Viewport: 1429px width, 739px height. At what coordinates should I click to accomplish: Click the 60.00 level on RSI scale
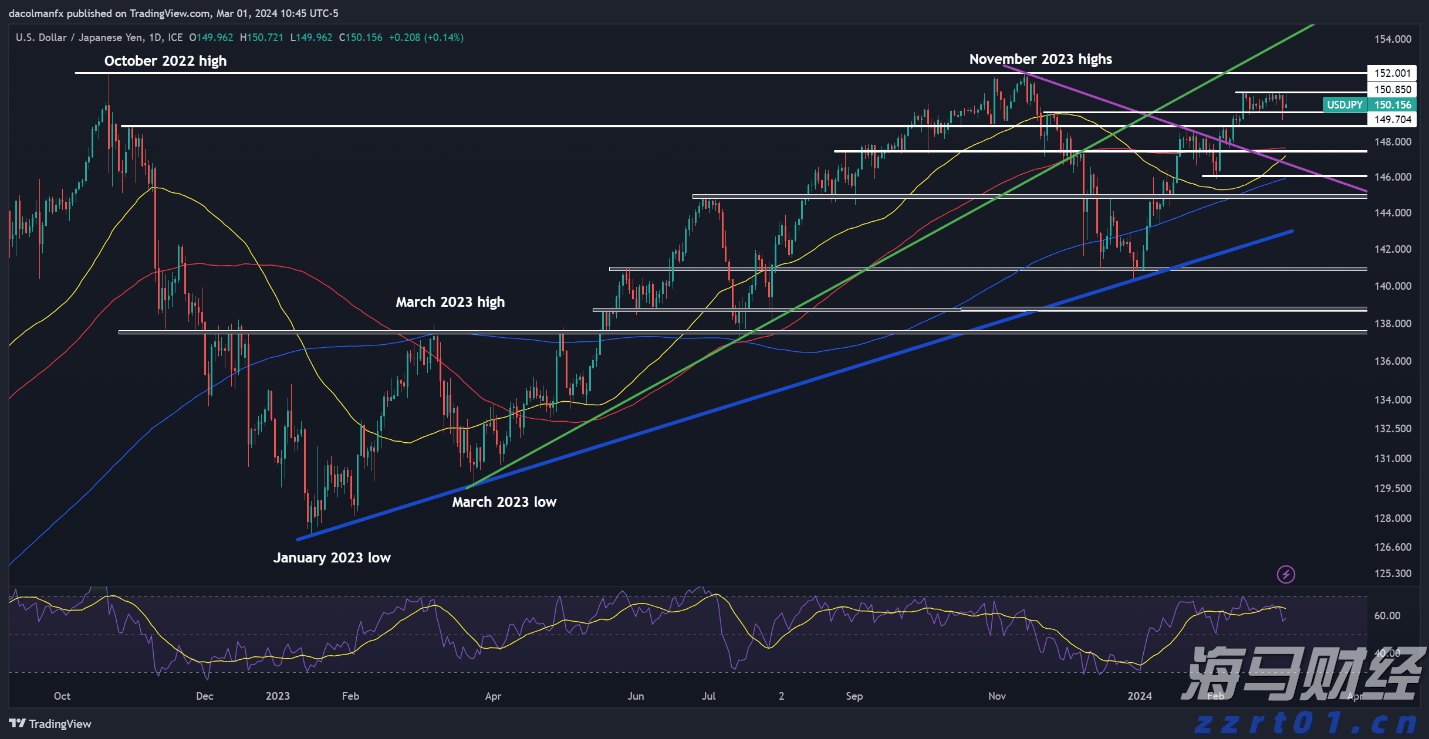click(x=1387, y=616)
